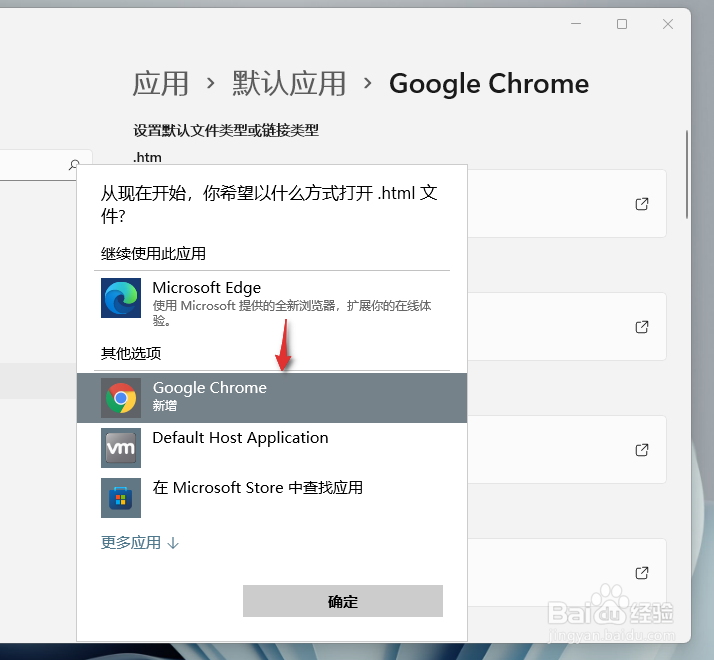Confirm with the 确定 button
Image resolution: width=714 pixels, height=660 pixels.
coord(342,601)
